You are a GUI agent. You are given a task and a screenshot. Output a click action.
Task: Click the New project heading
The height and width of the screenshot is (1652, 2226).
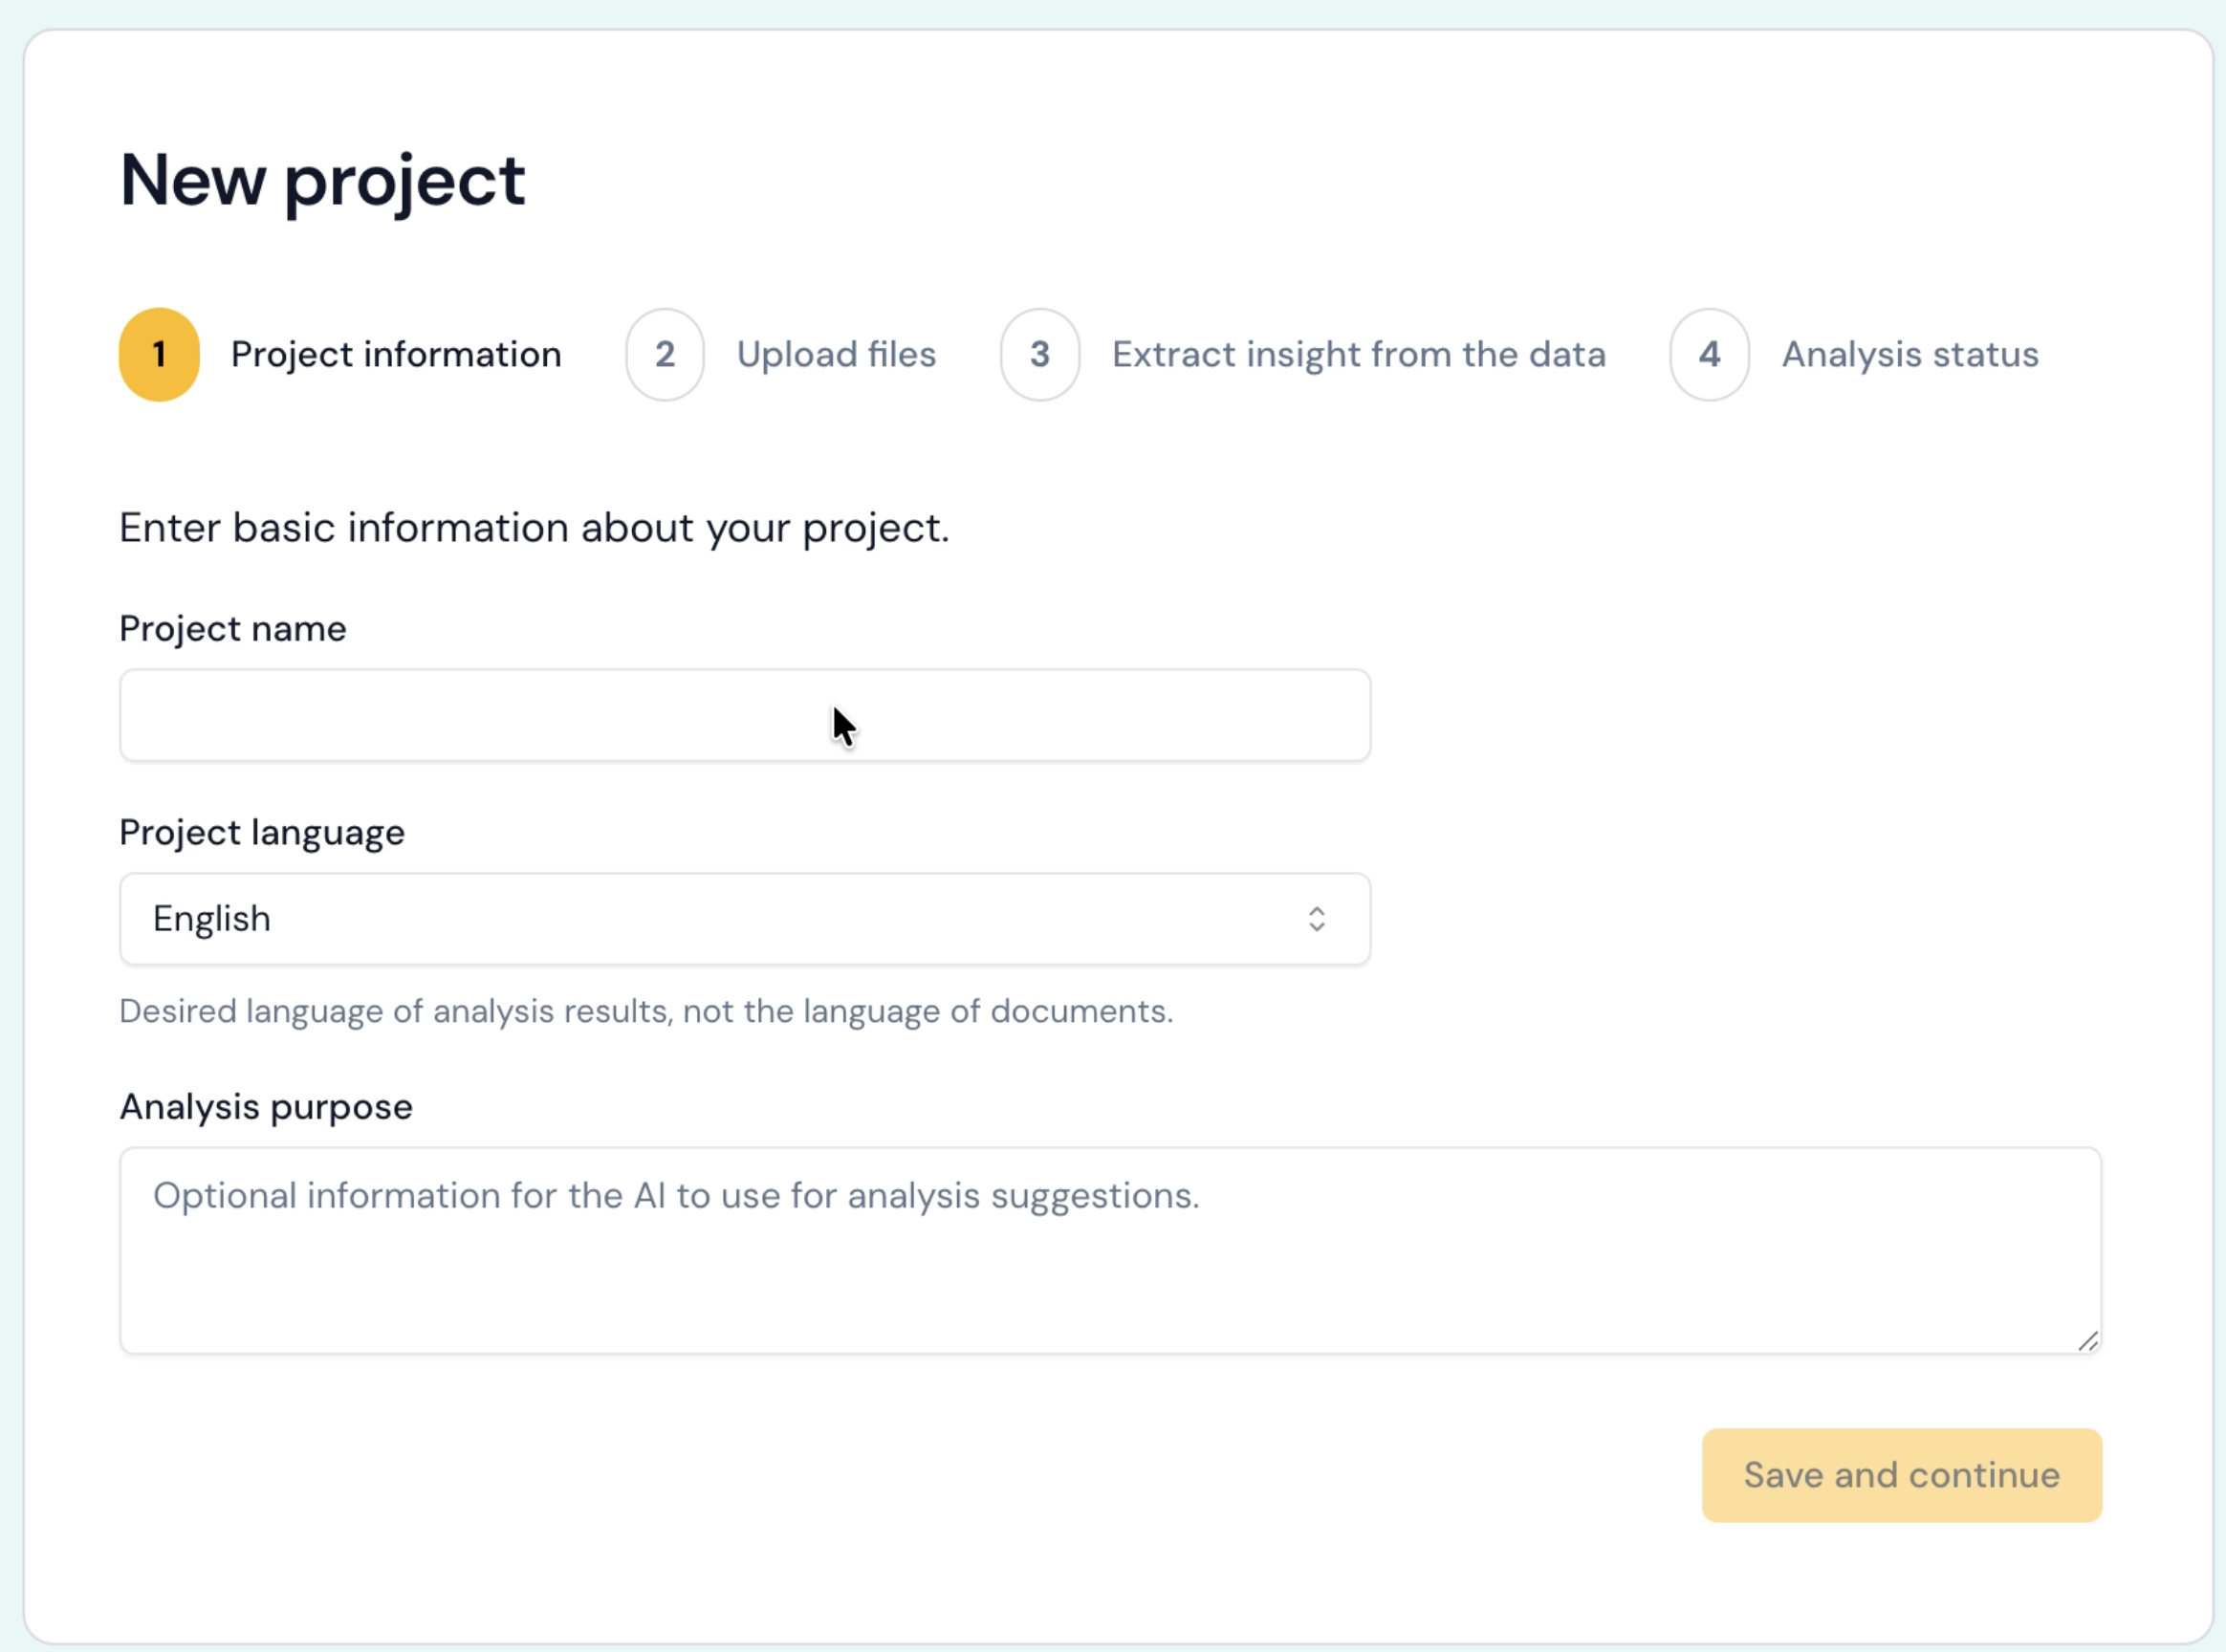coord(322,180)
